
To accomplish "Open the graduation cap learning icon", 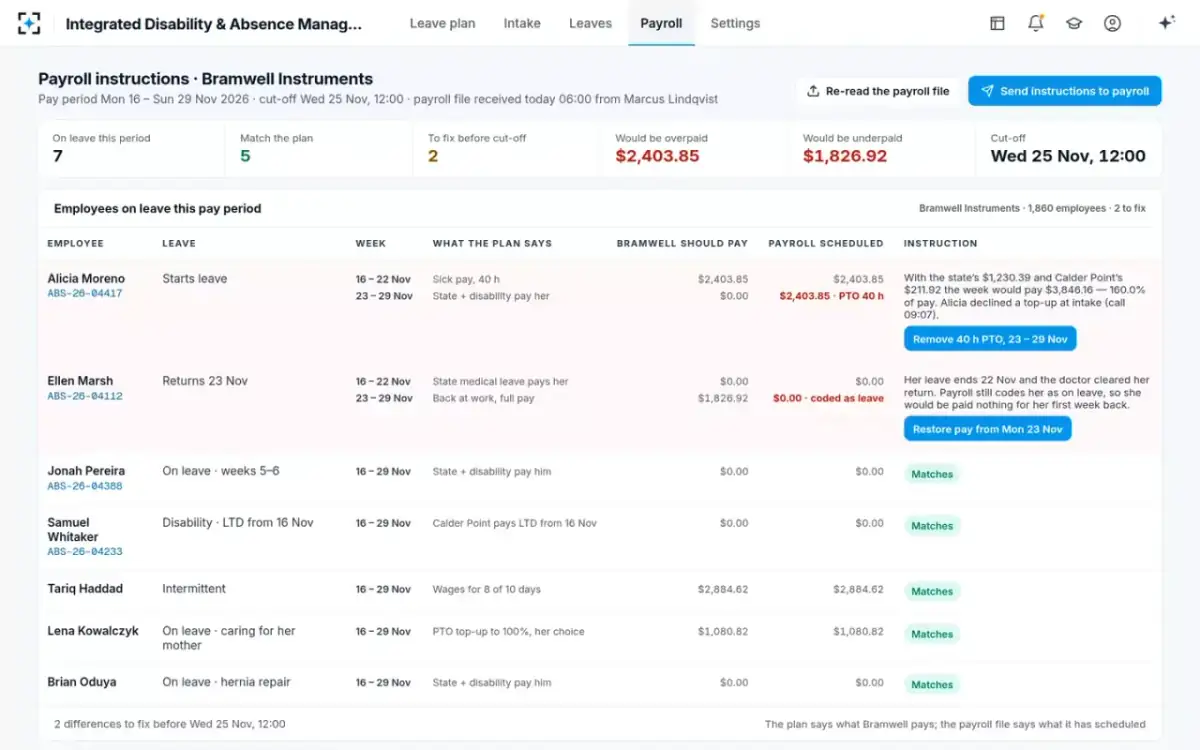I will click(x=1074, y=23).
